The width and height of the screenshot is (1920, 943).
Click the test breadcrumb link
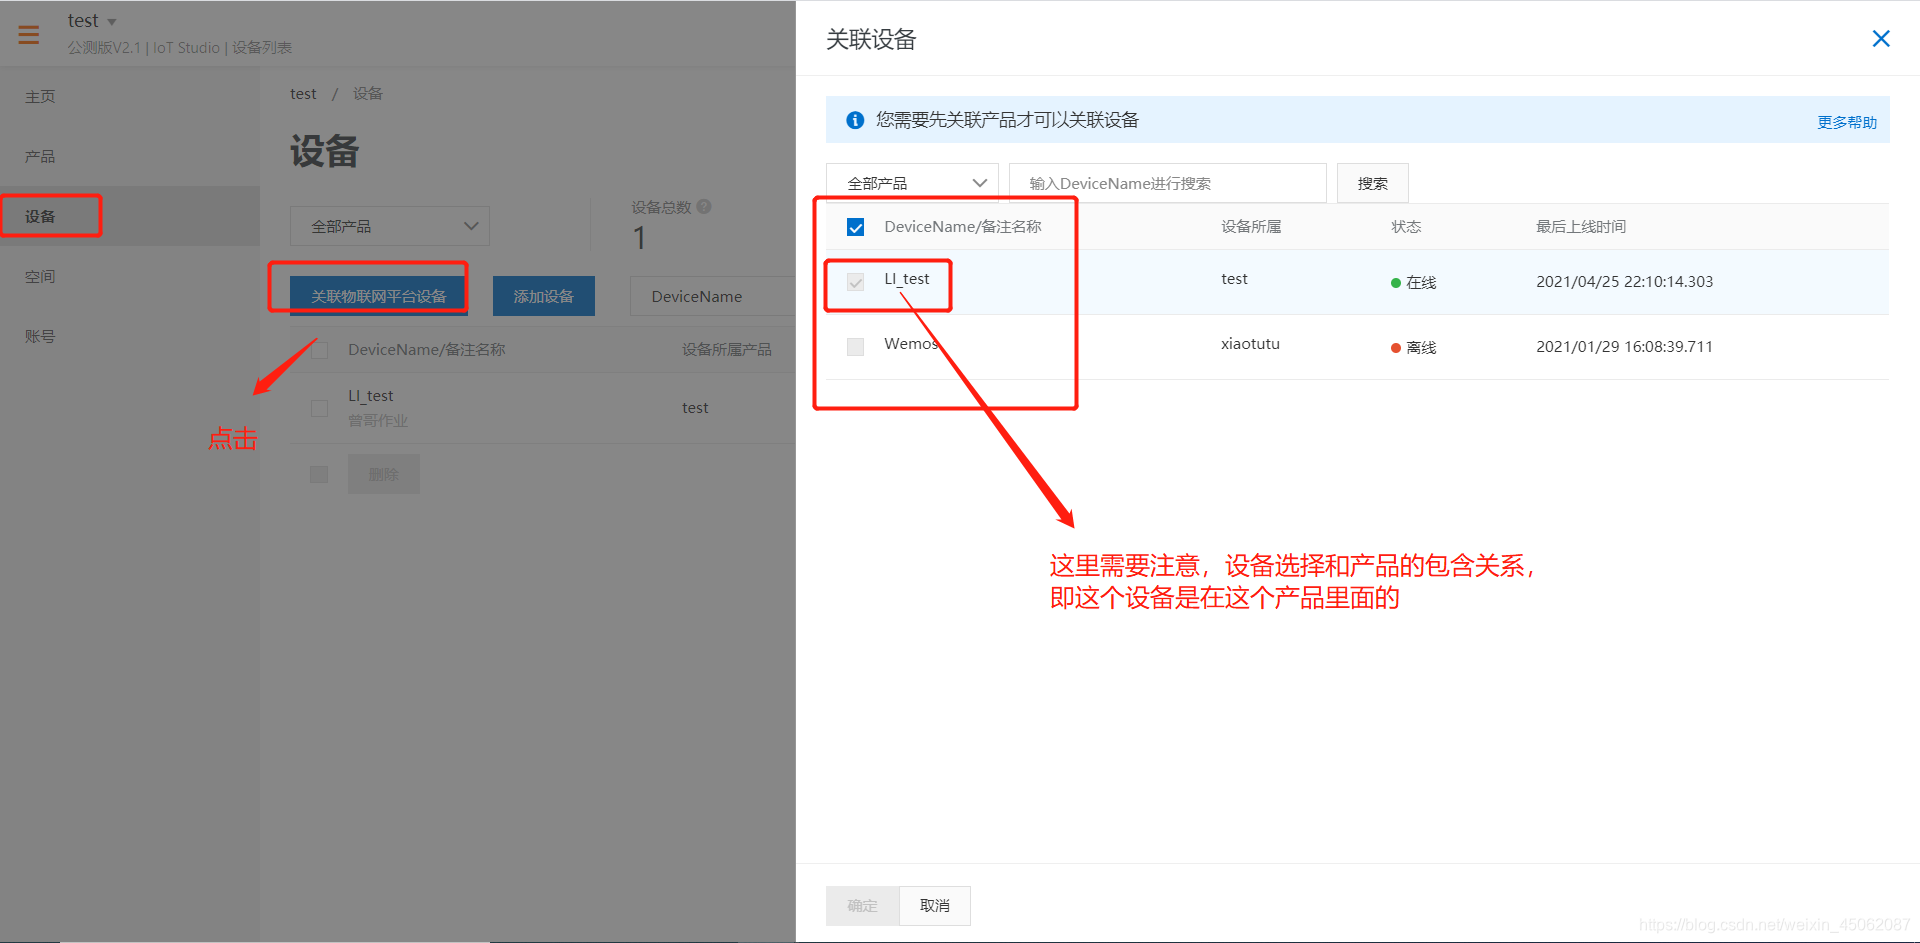(303, 94)
